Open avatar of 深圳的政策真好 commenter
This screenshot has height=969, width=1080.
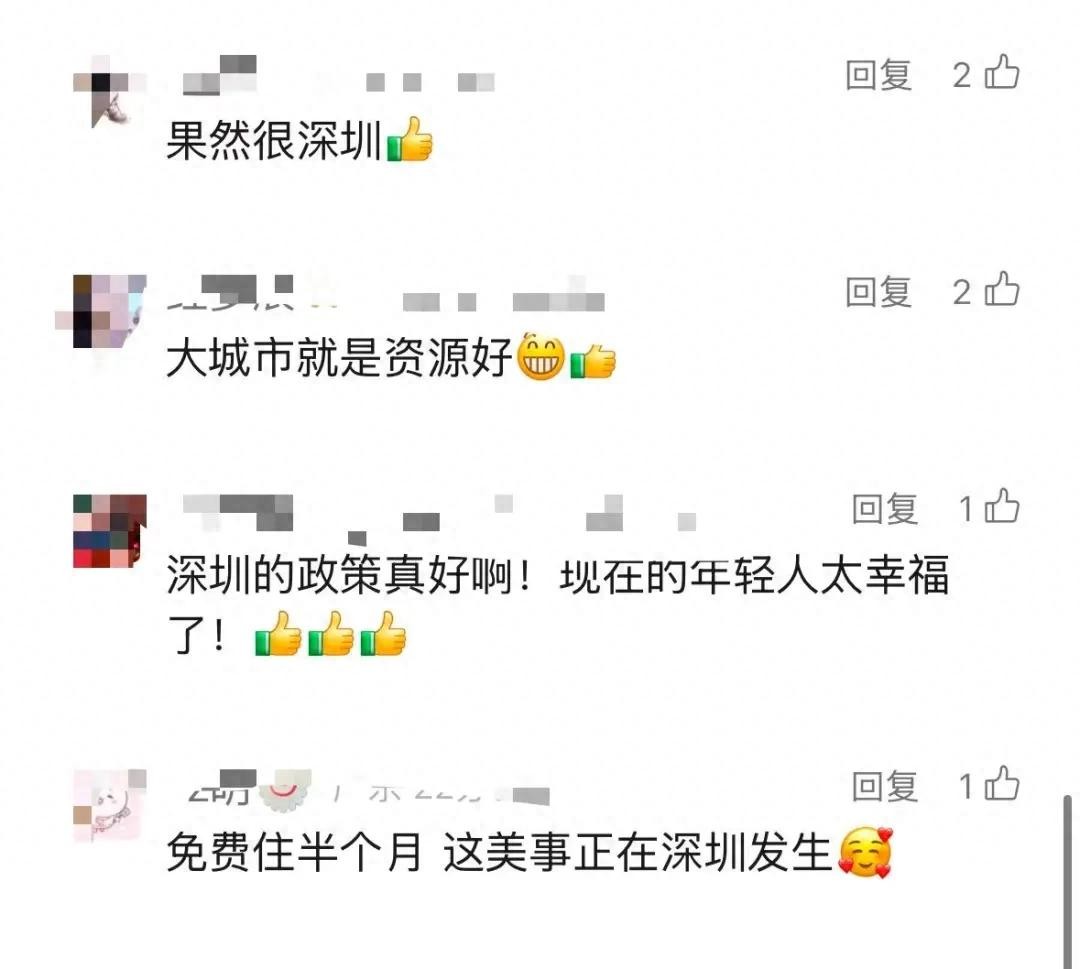(x=110, y=531)
